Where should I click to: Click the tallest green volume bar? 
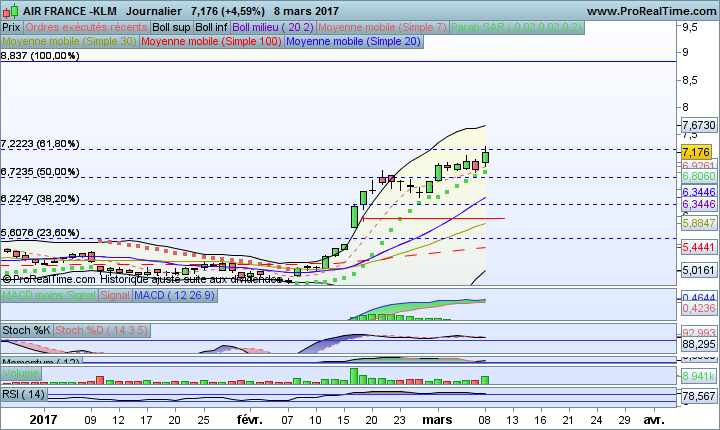(354, 376)
